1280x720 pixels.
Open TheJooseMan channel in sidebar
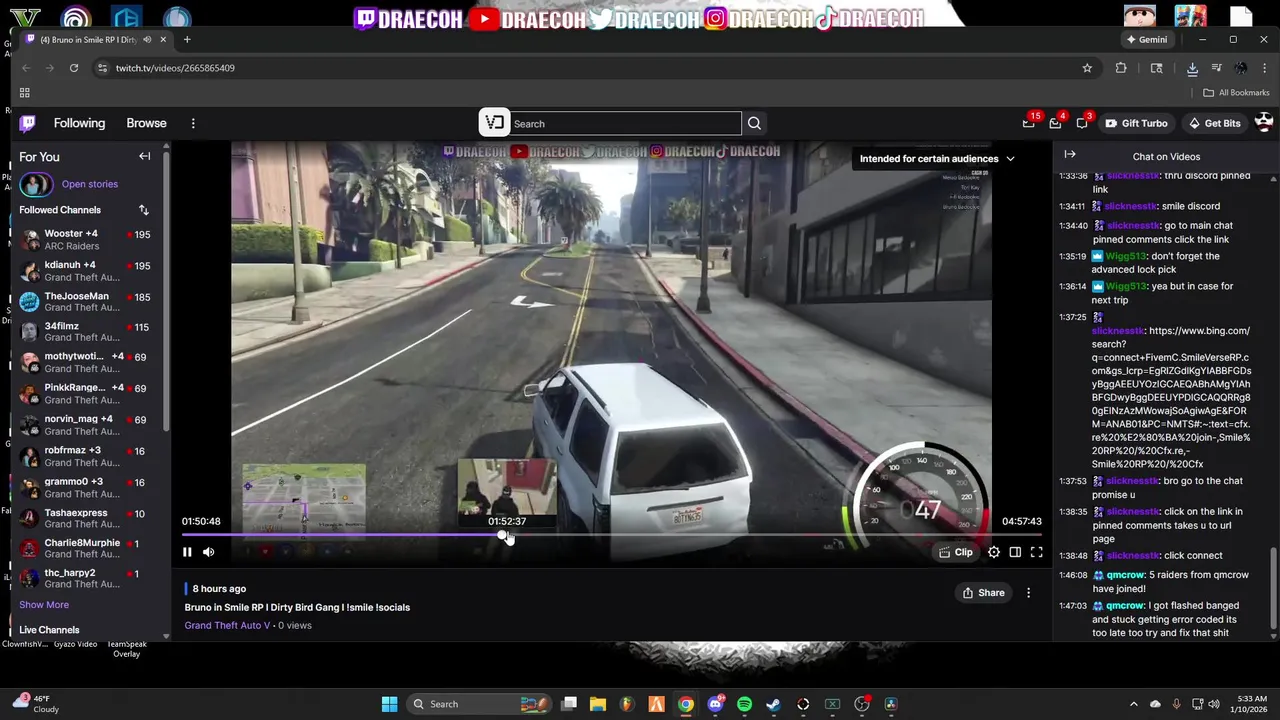coord(84,302)
